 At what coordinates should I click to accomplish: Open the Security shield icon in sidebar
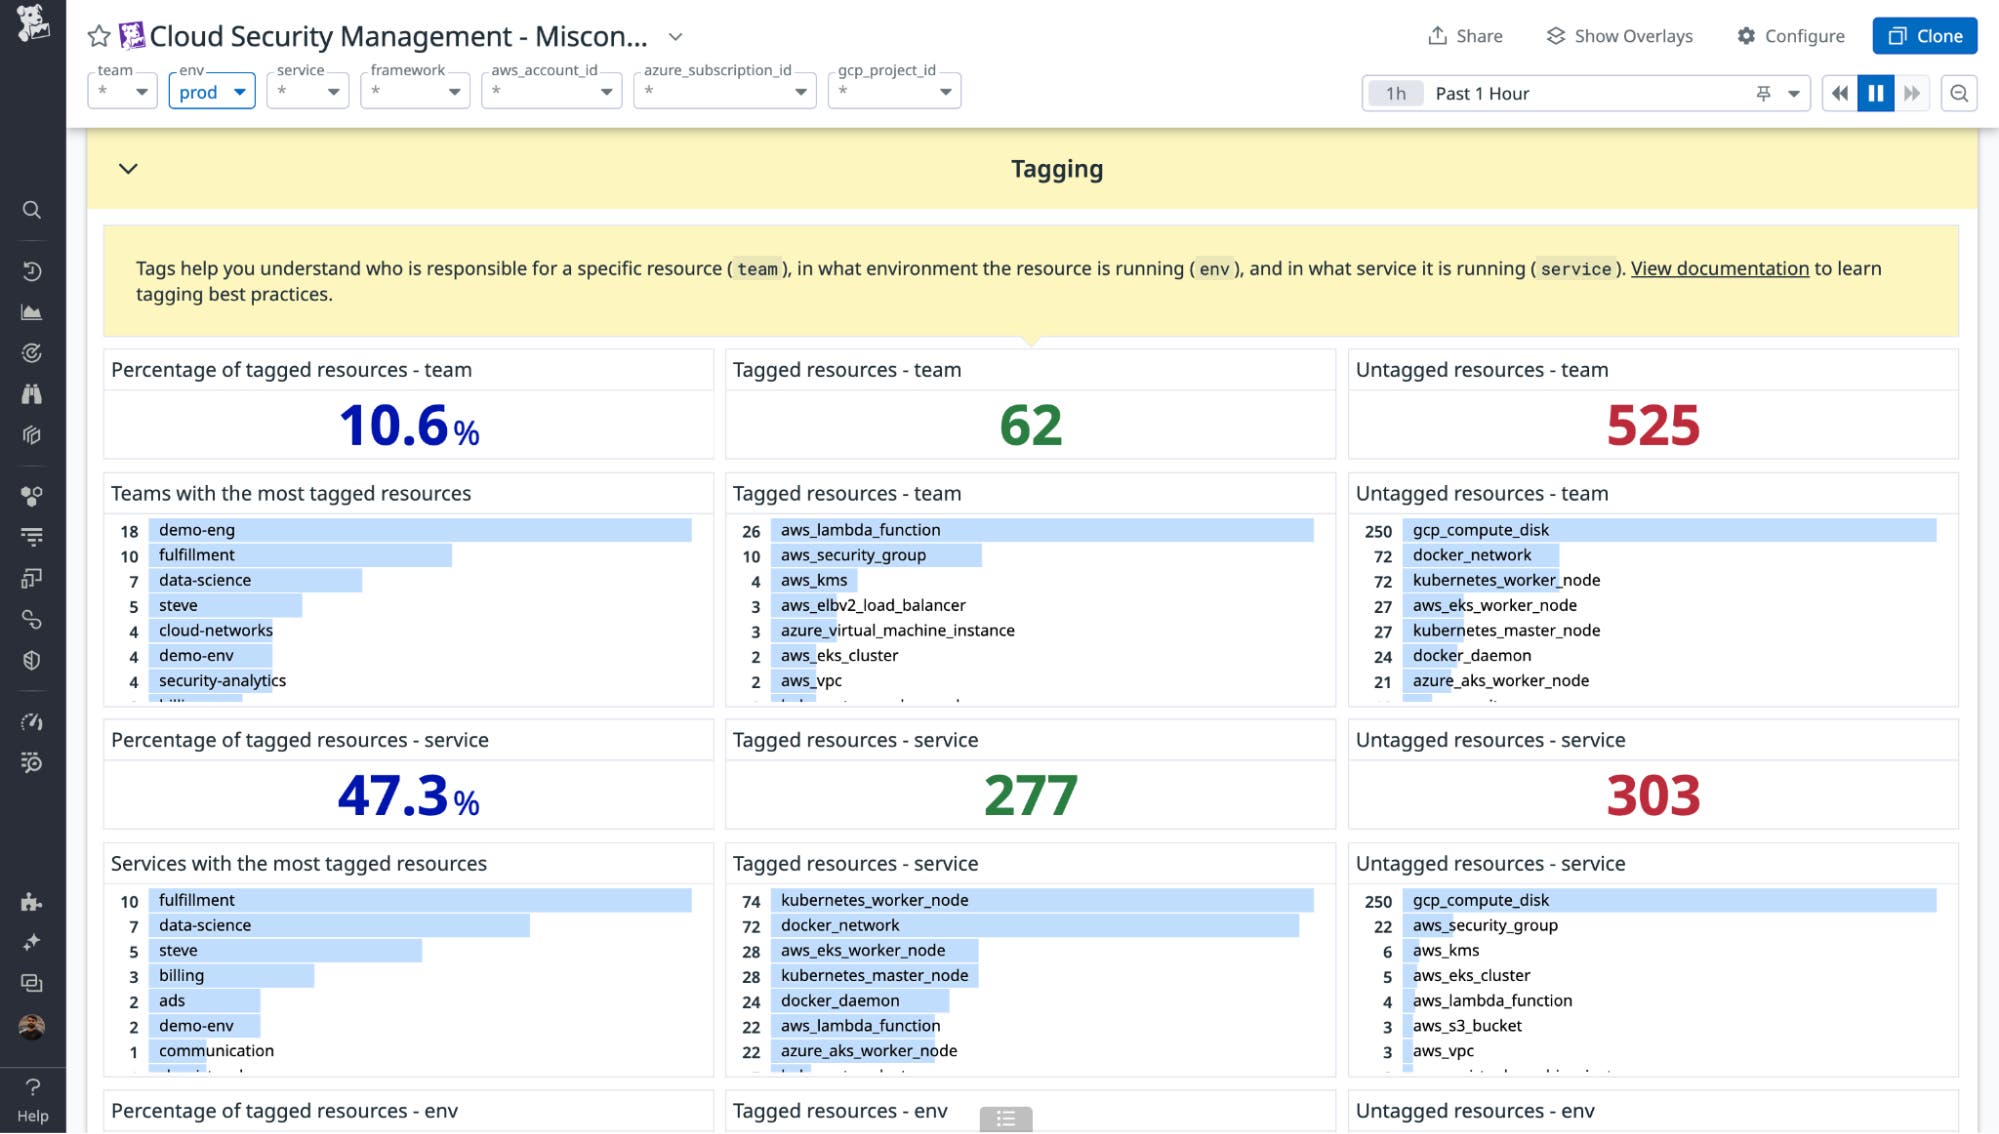(32, 659)
